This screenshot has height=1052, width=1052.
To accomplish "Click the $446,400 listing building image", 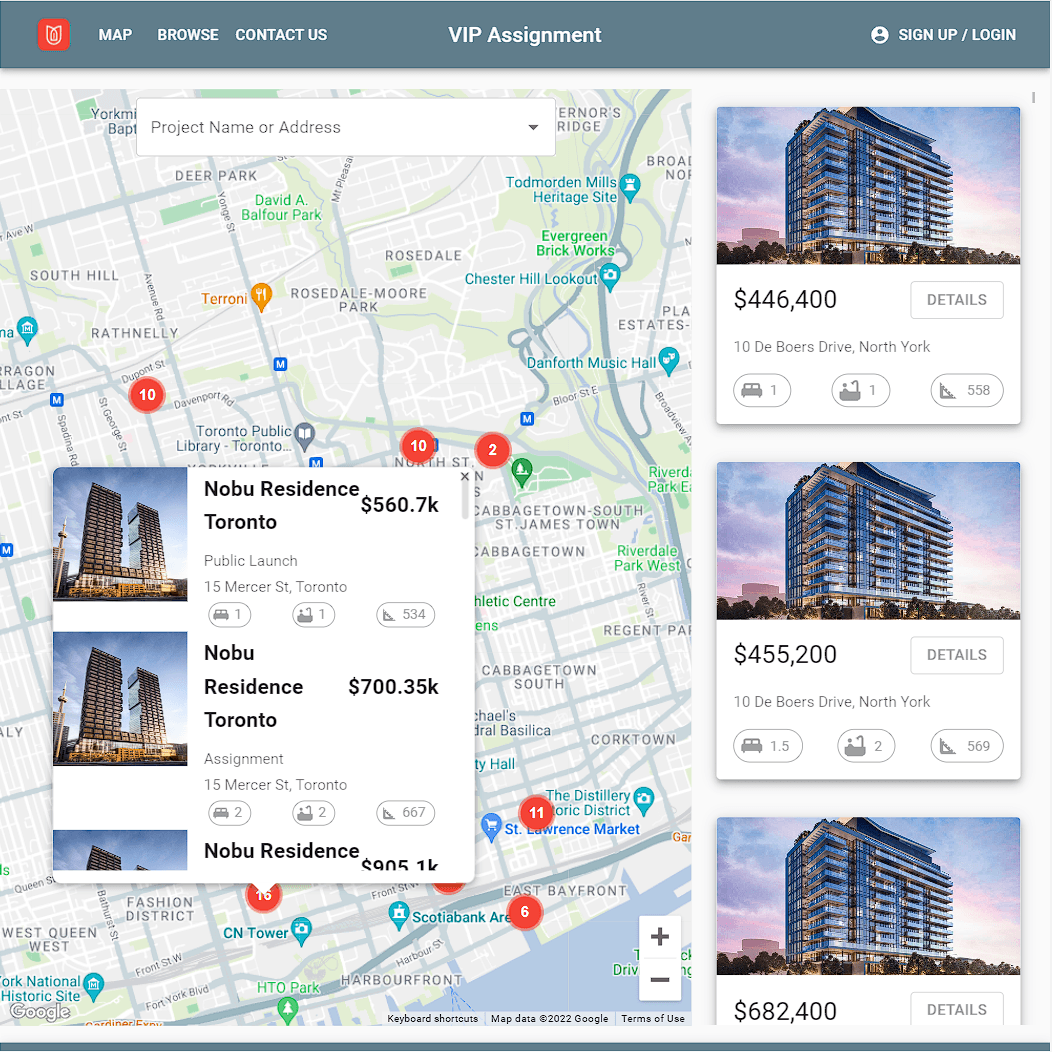I will pos(868,186).
